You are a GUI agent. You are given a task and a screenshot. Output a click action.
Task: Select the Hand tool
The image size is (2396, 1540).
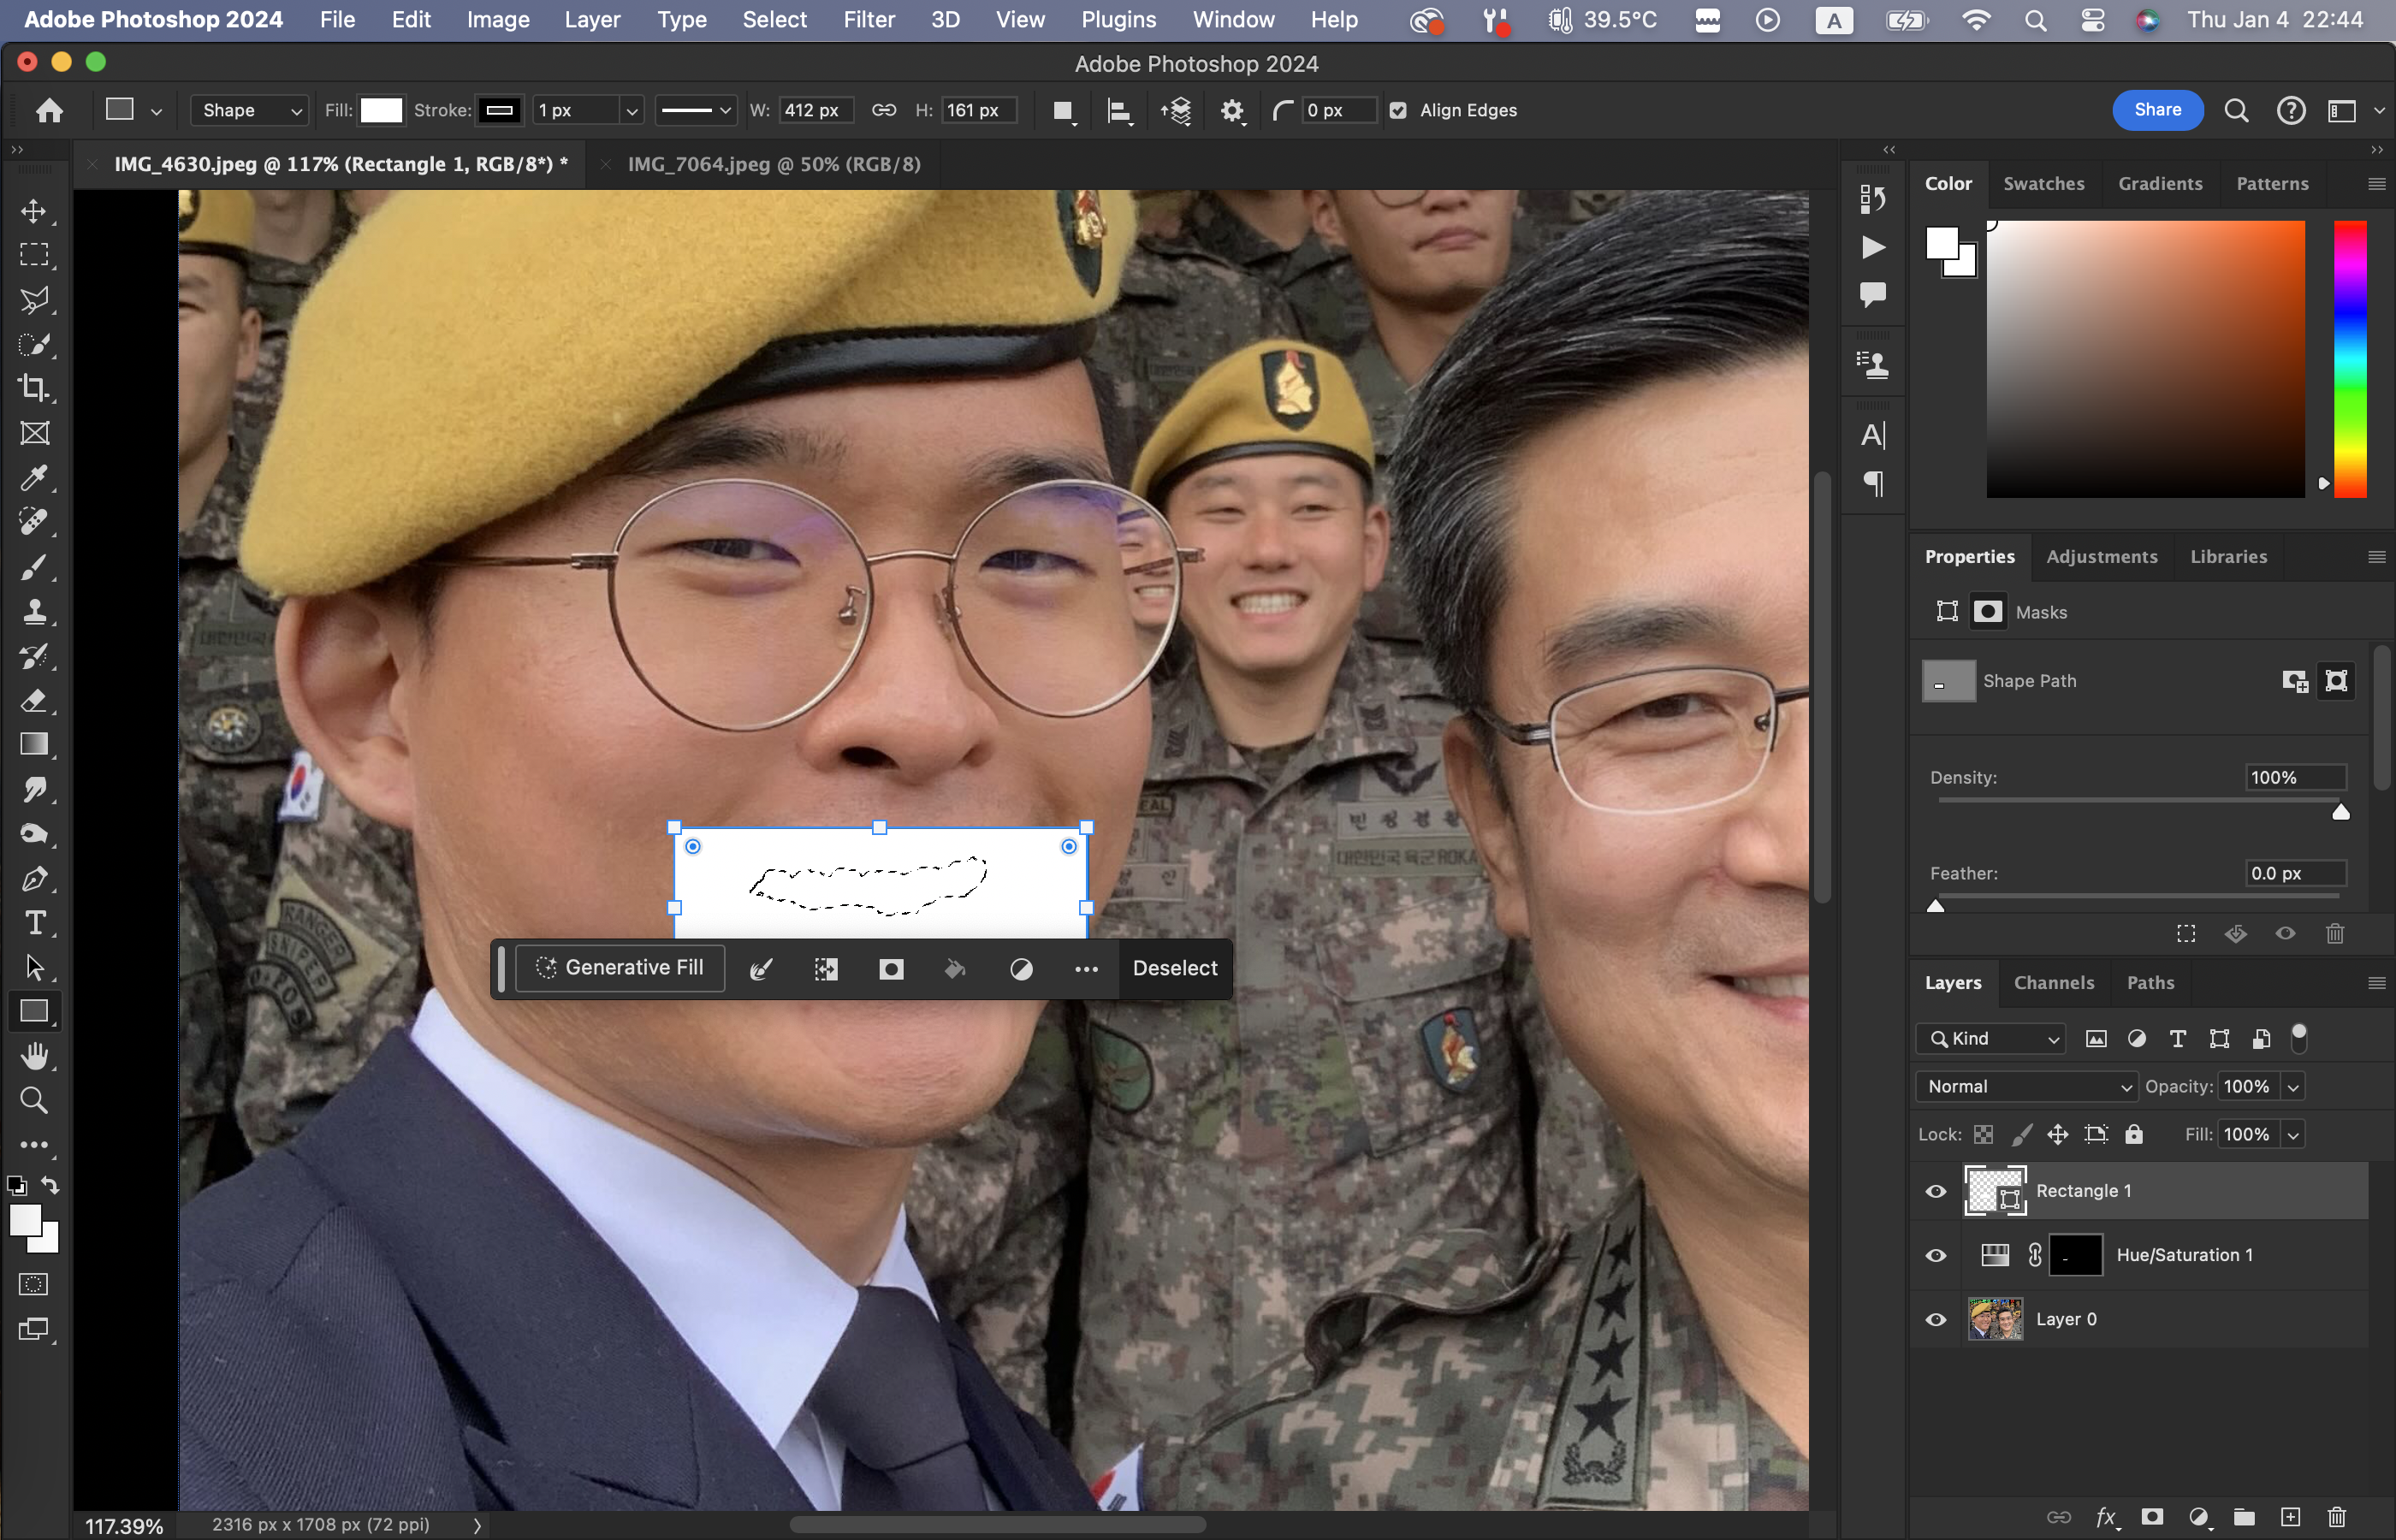point(34,1056)
